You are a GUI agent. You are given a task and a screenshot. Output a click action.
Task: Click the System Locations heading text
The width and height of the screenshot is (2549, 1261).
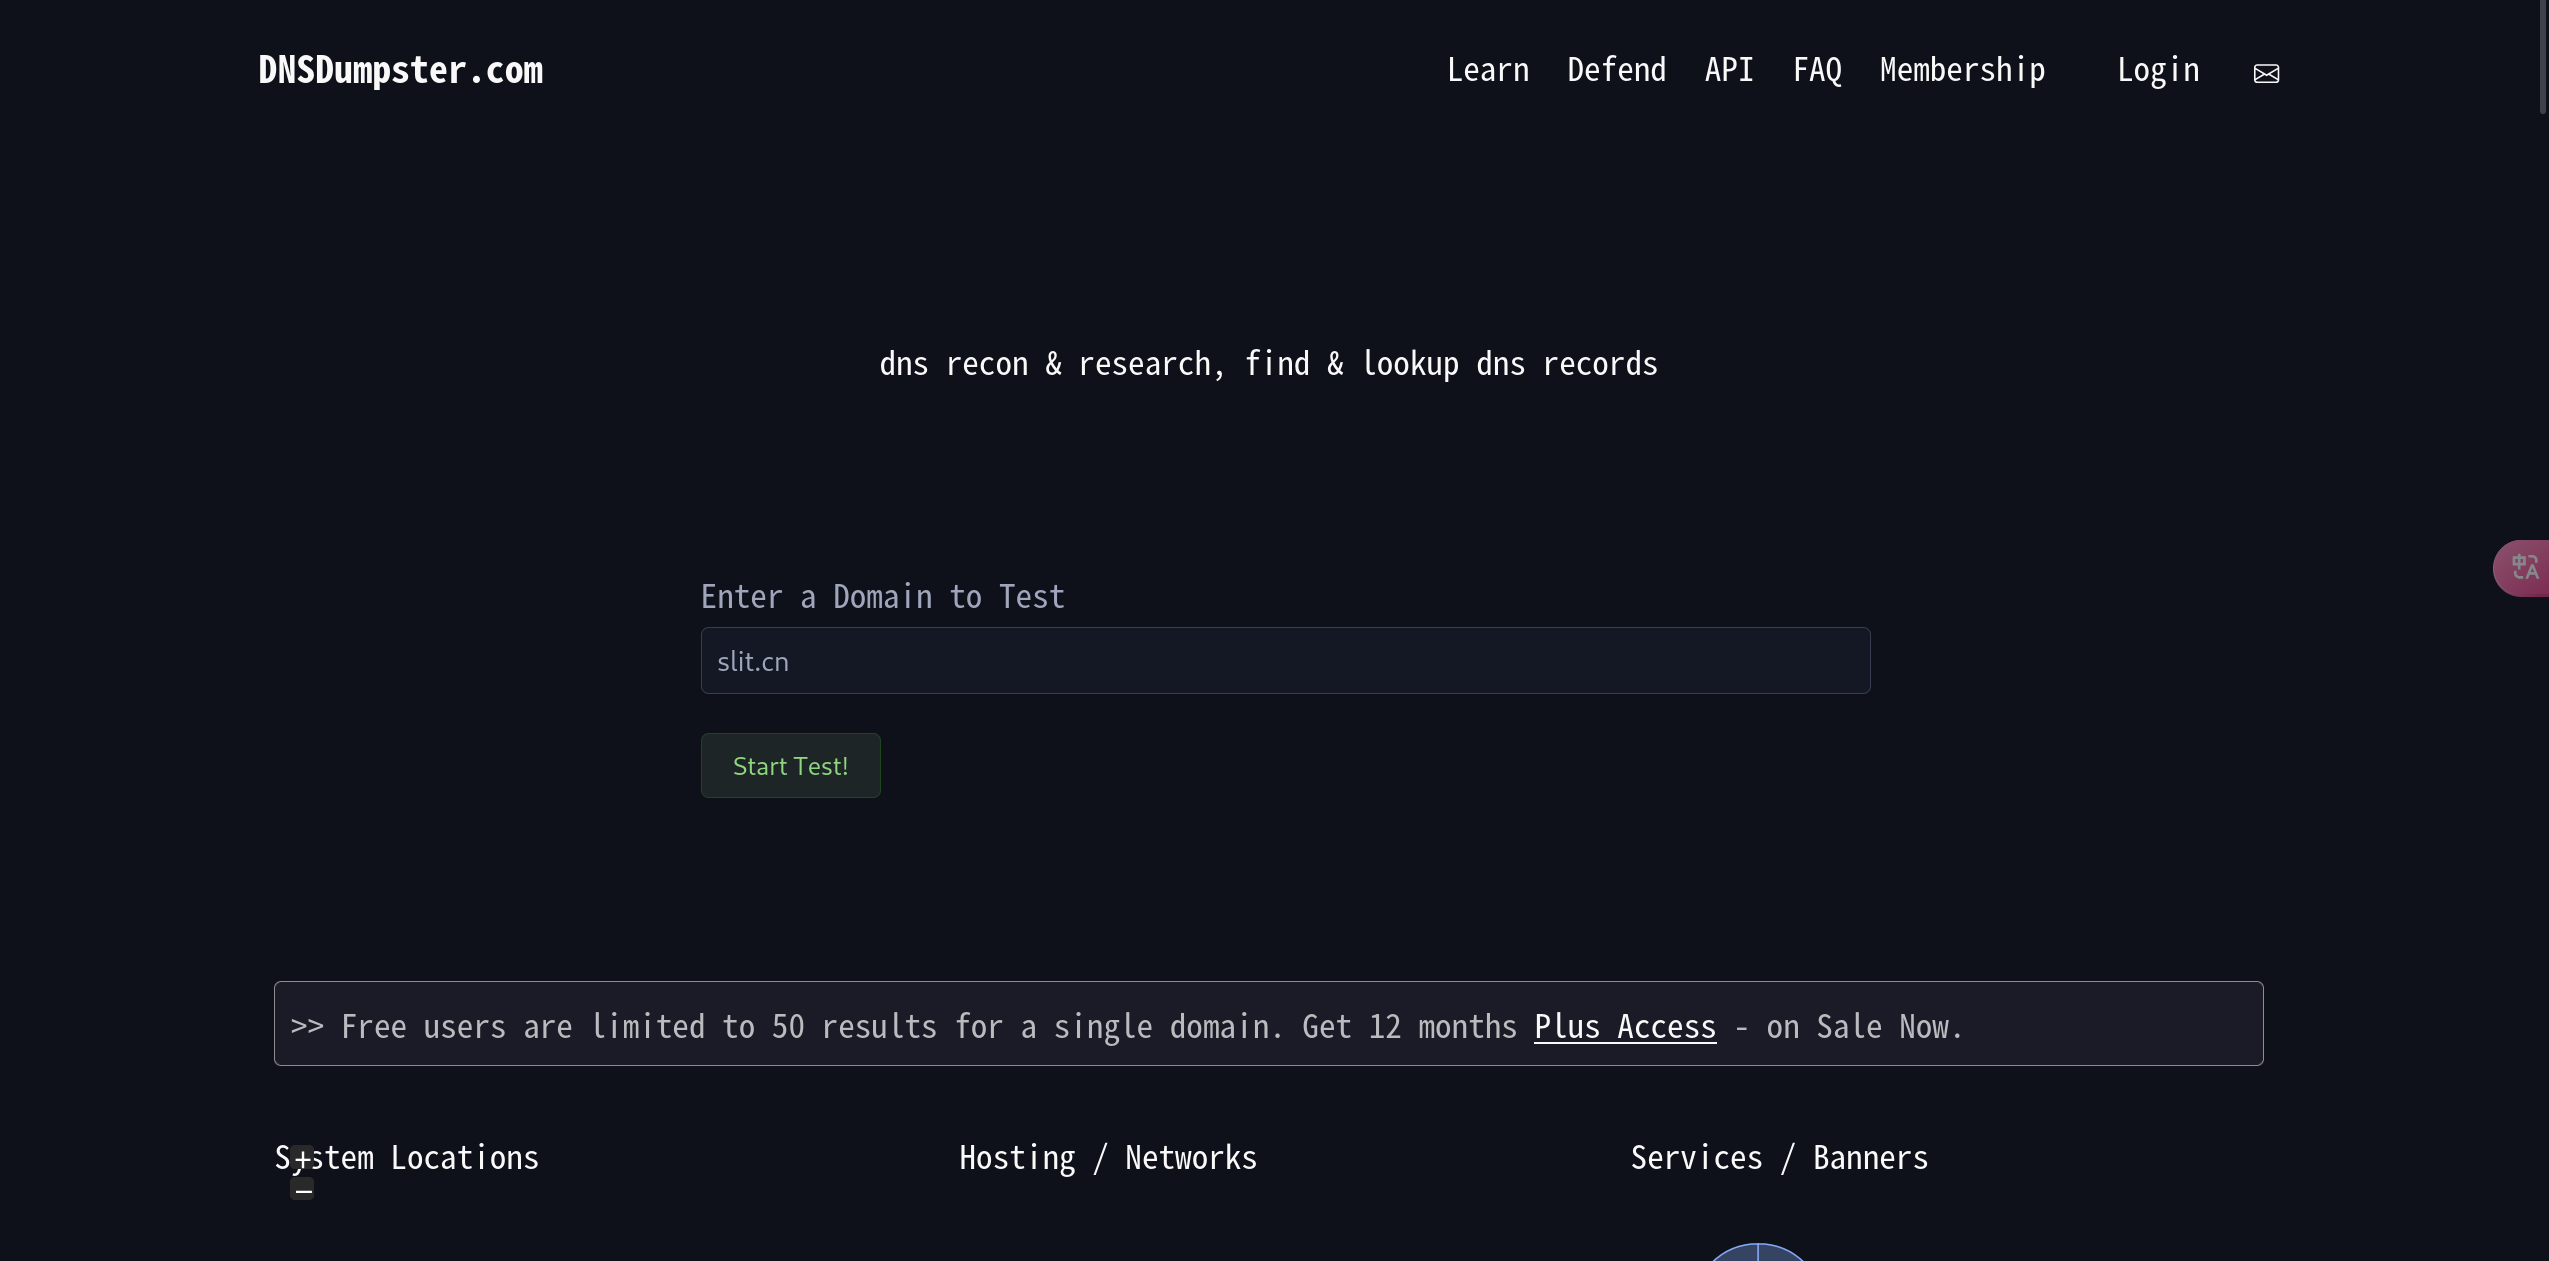[x=440, y=1158]
